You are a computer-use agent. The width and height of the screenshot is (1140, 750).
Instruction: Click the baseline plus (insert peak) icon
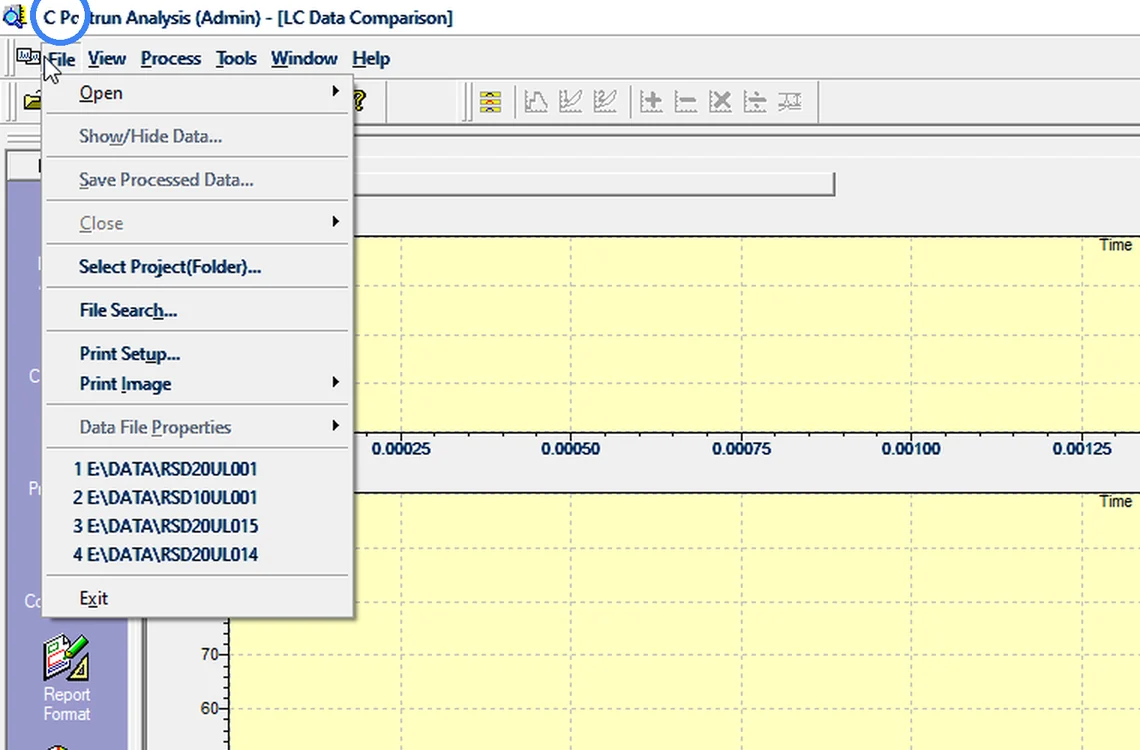(x=651, y=102)
